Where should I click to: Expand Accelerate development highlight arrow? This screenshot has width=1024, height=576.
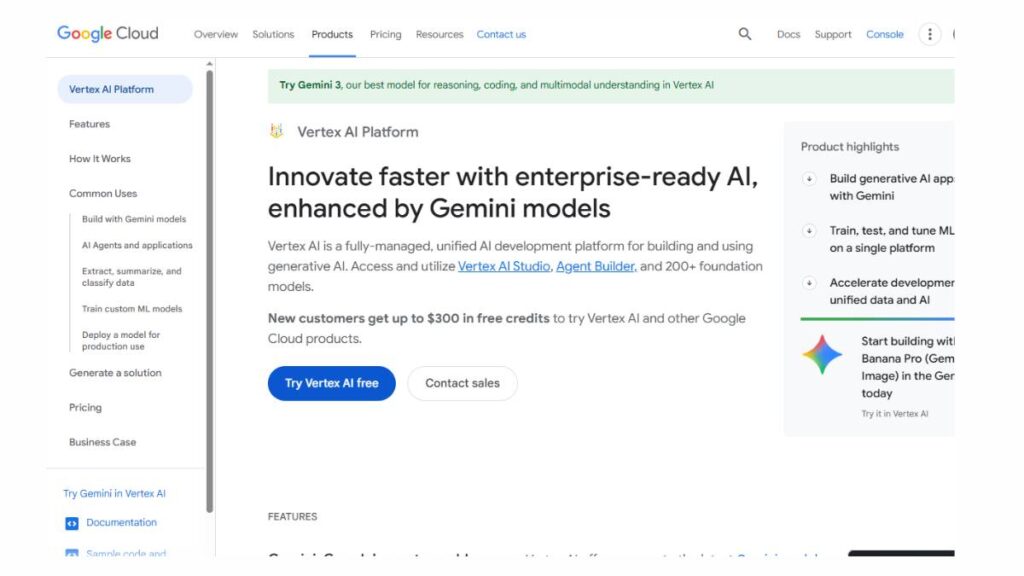click(809, 283)
